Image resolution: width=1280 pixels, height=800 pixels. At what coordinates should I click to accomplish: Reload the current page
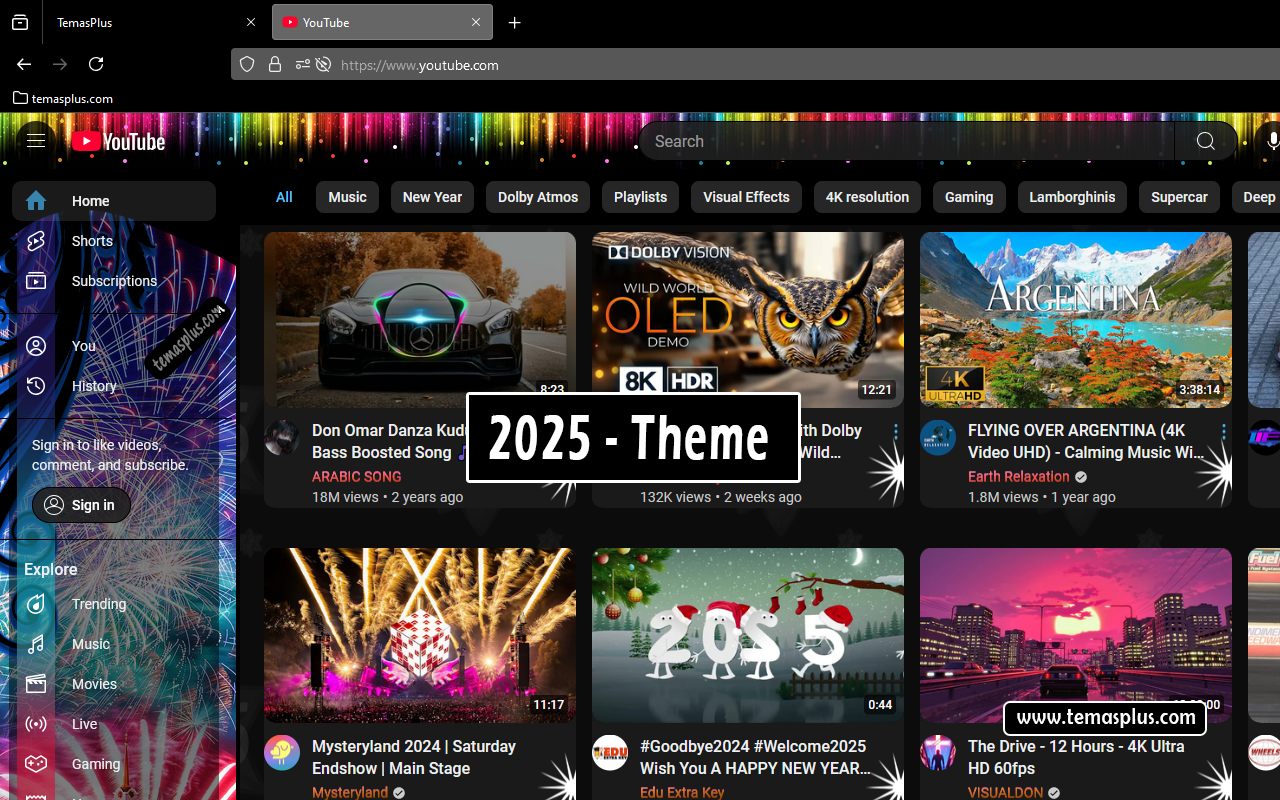96,64
